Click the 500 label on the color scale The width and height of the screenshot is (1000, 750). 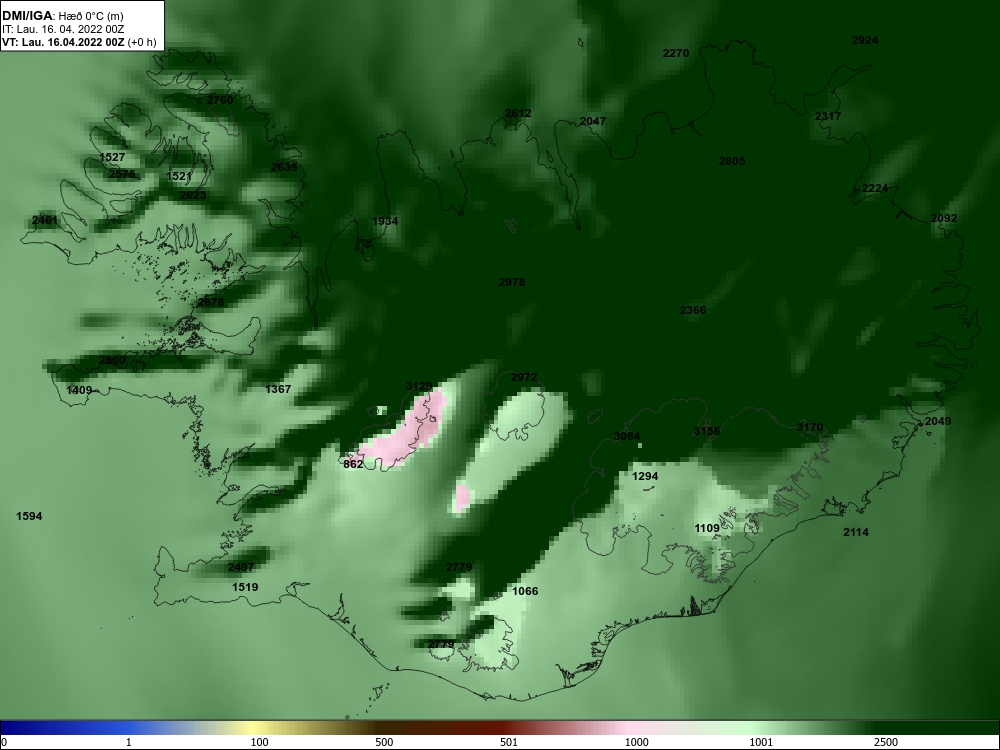[x=384, y=742]
